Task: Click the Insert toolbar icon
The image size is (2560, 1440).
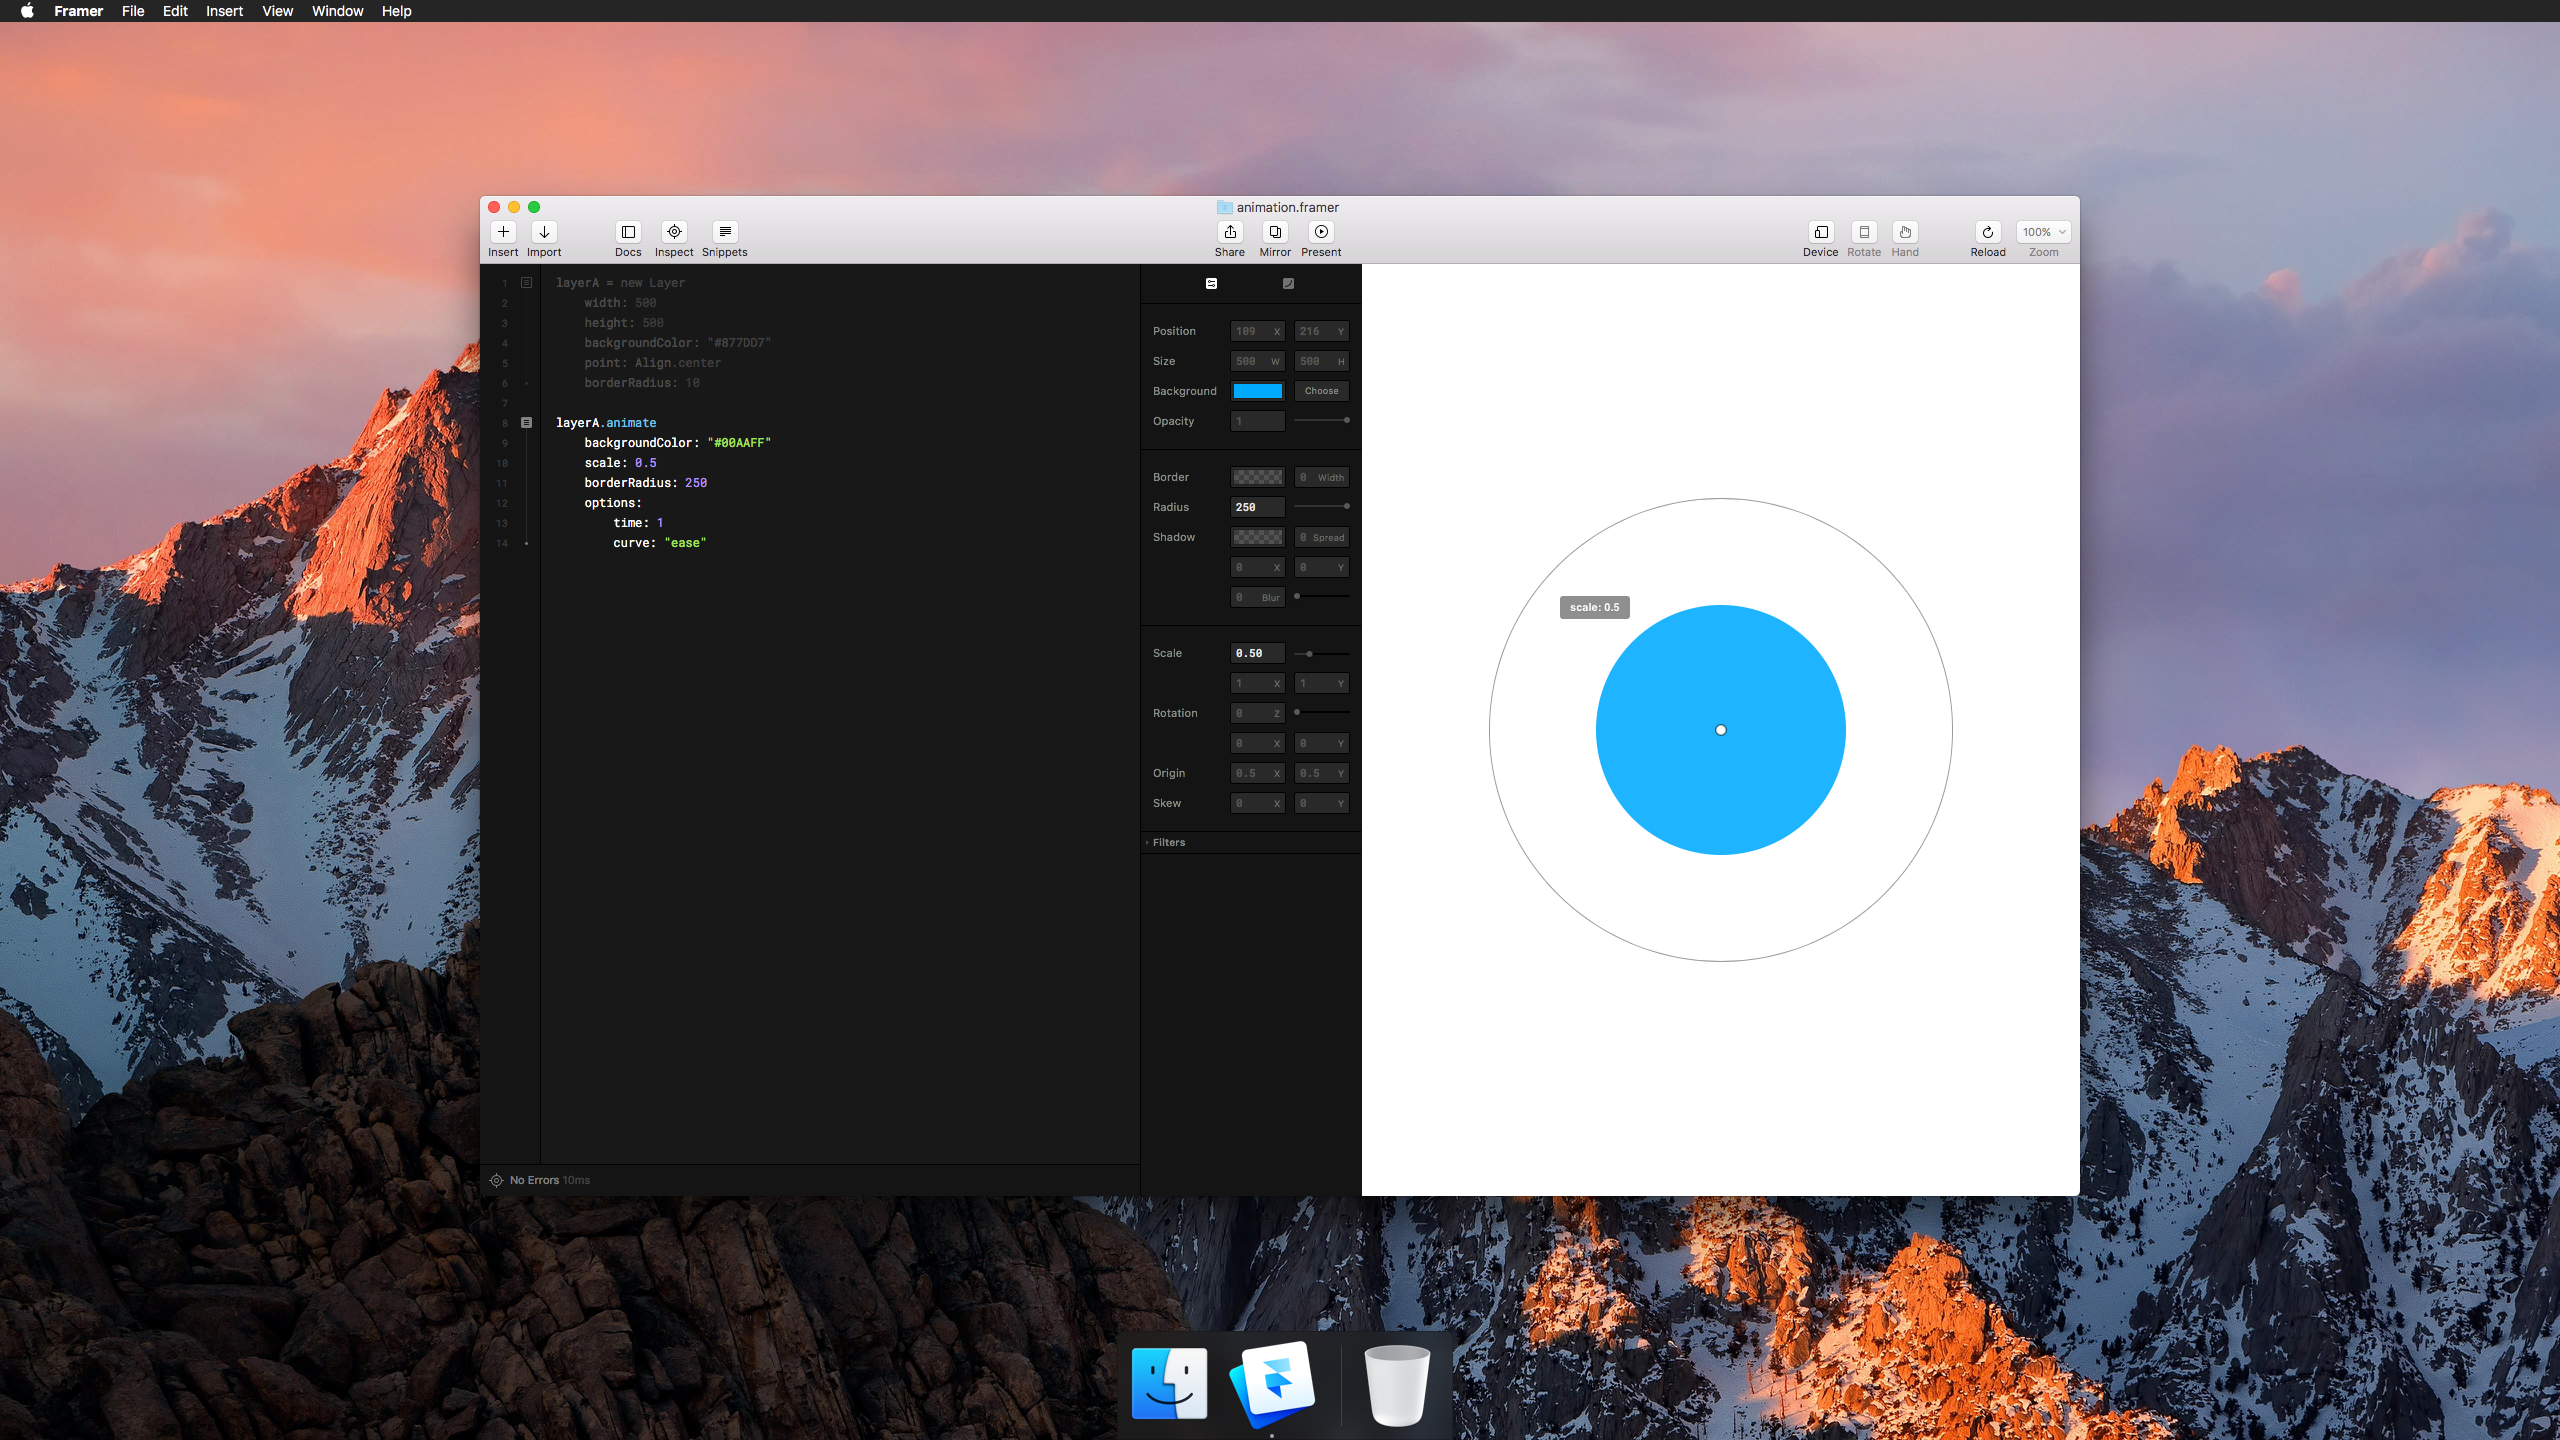Action: coord(503,232)
